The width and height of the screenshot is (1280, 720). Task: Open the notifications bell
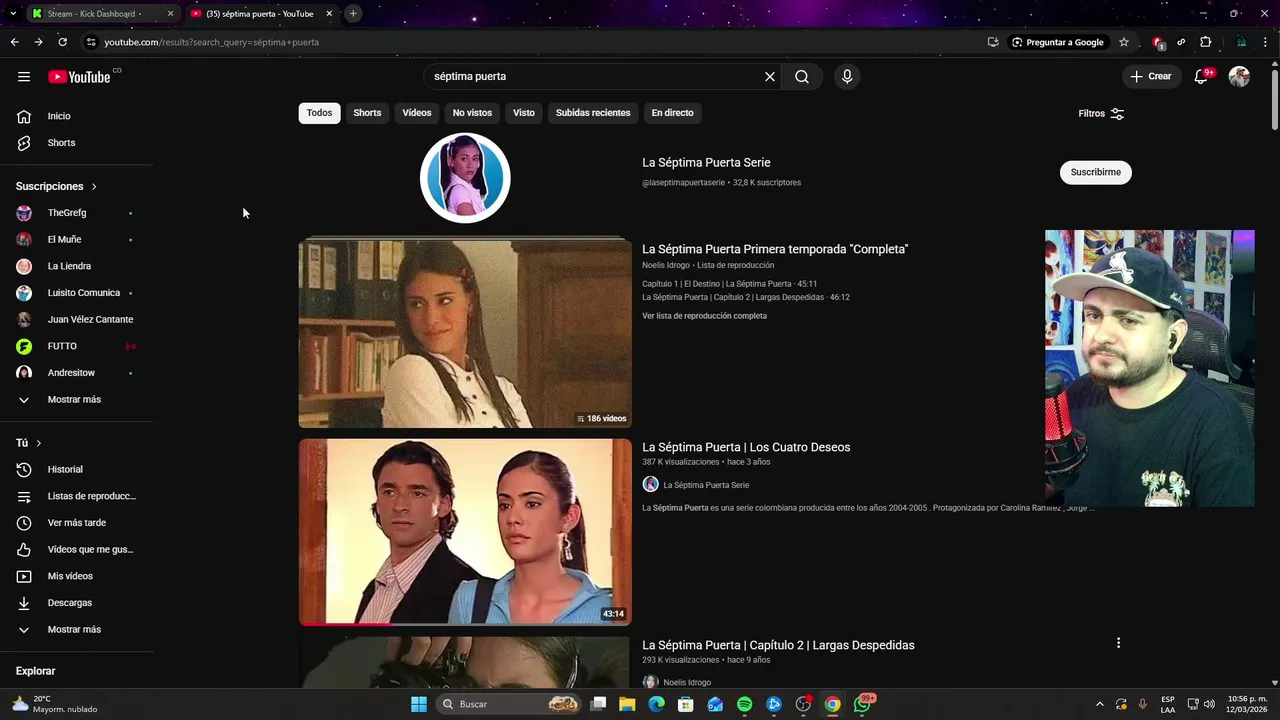[1202, 77]
